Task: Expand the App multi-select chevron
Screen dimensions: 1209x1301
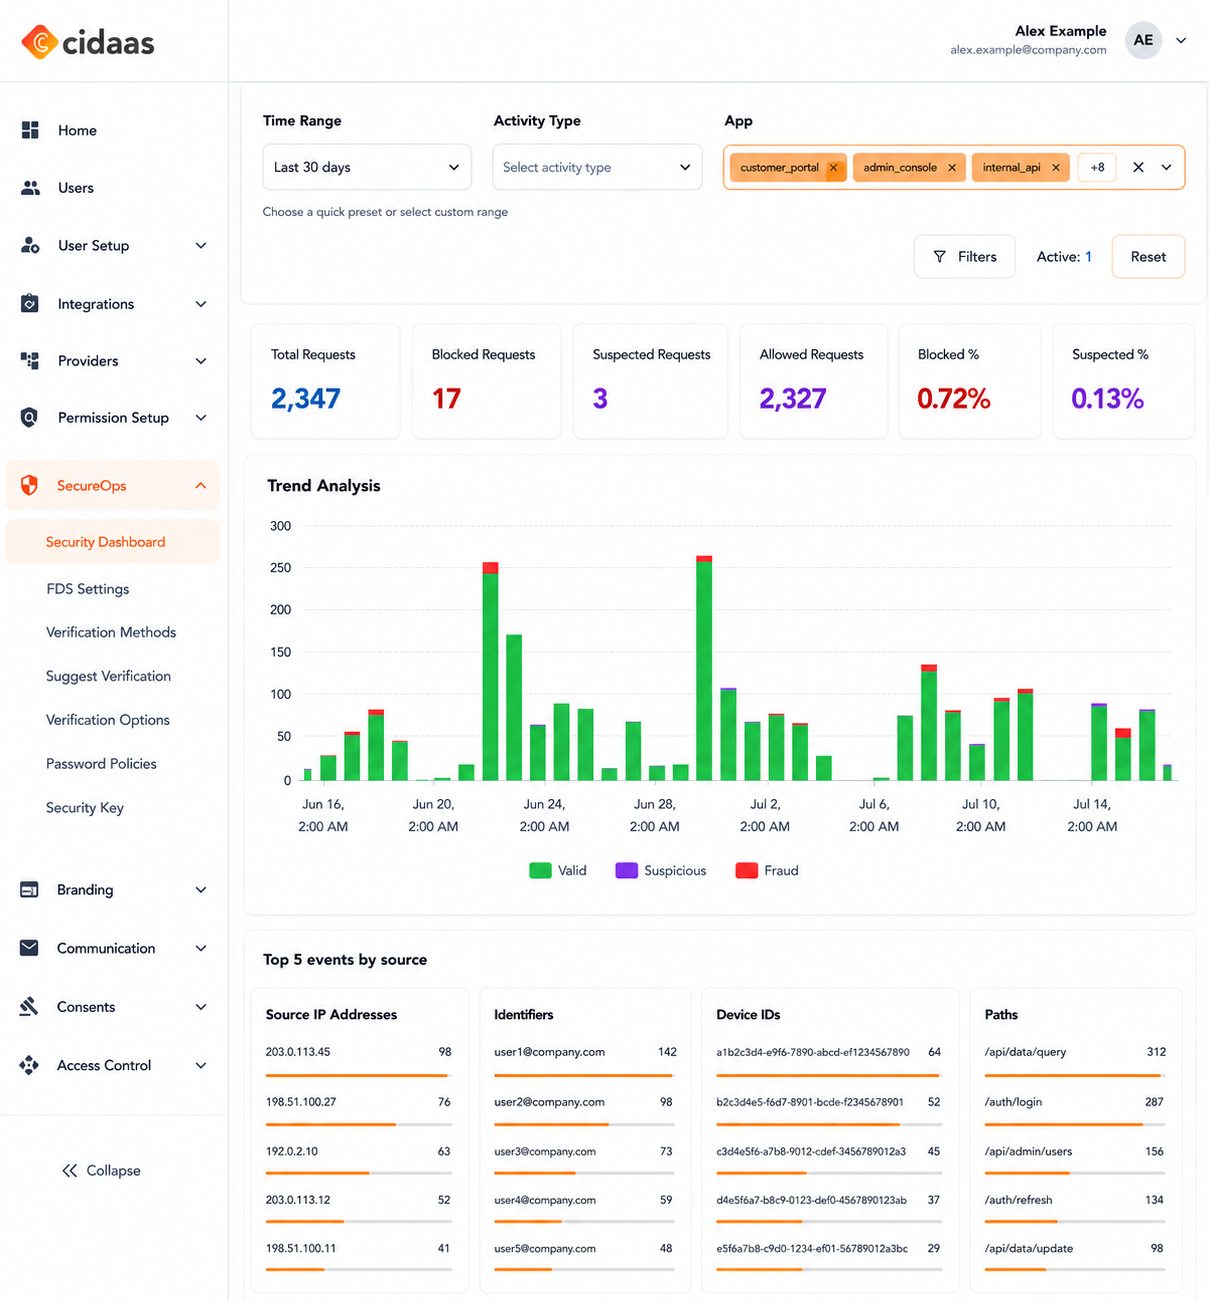Action: [1166, 167]
